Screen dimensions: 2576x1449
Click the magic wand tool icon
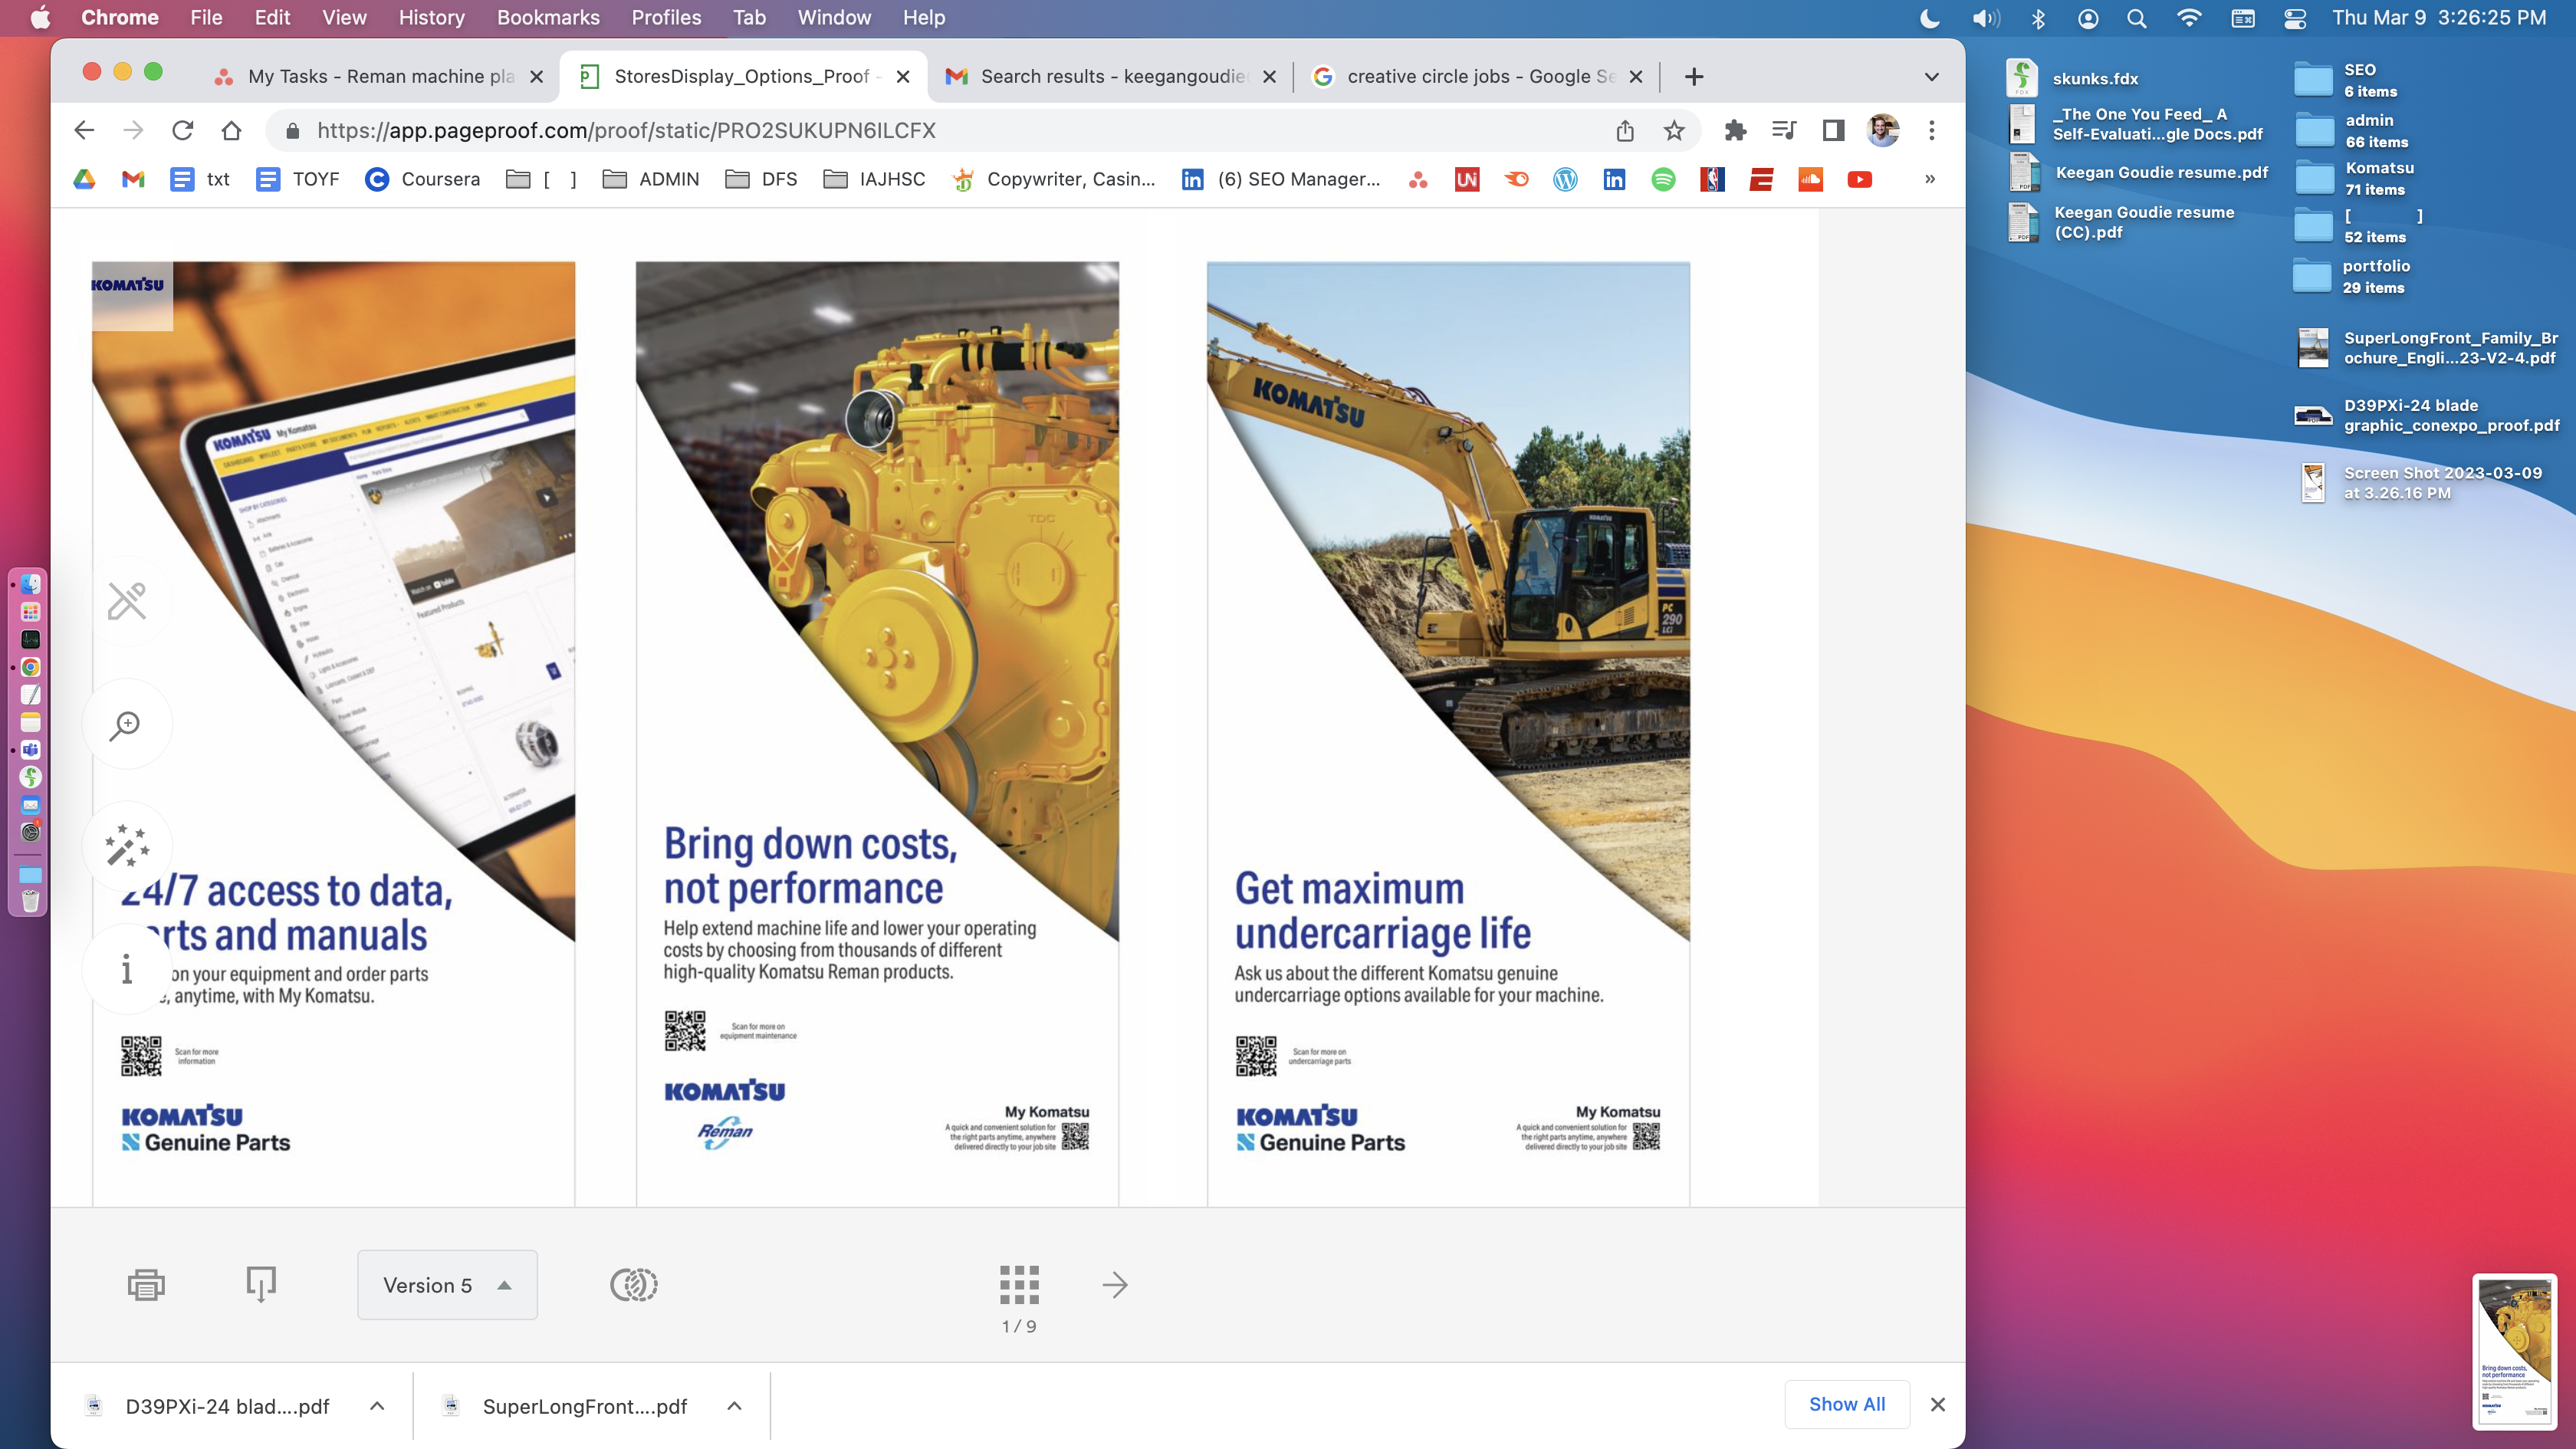tap(127, 846)
